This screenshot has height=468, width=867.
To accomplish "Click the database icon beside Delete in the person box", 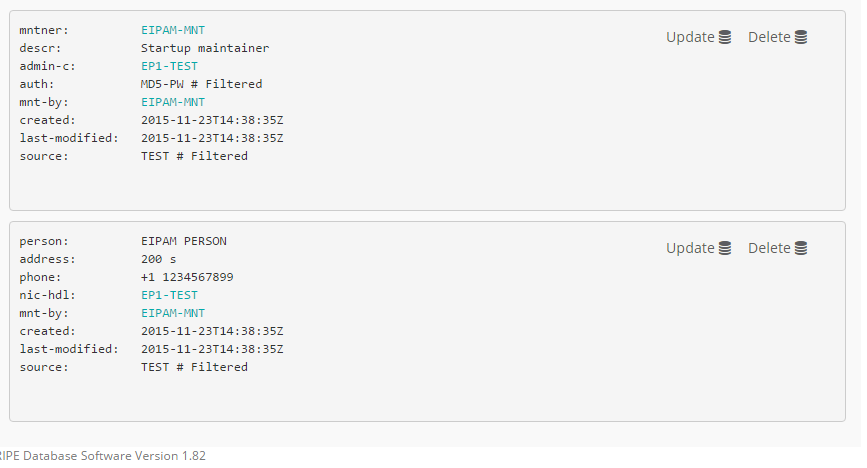I will (x=801, y=248).
